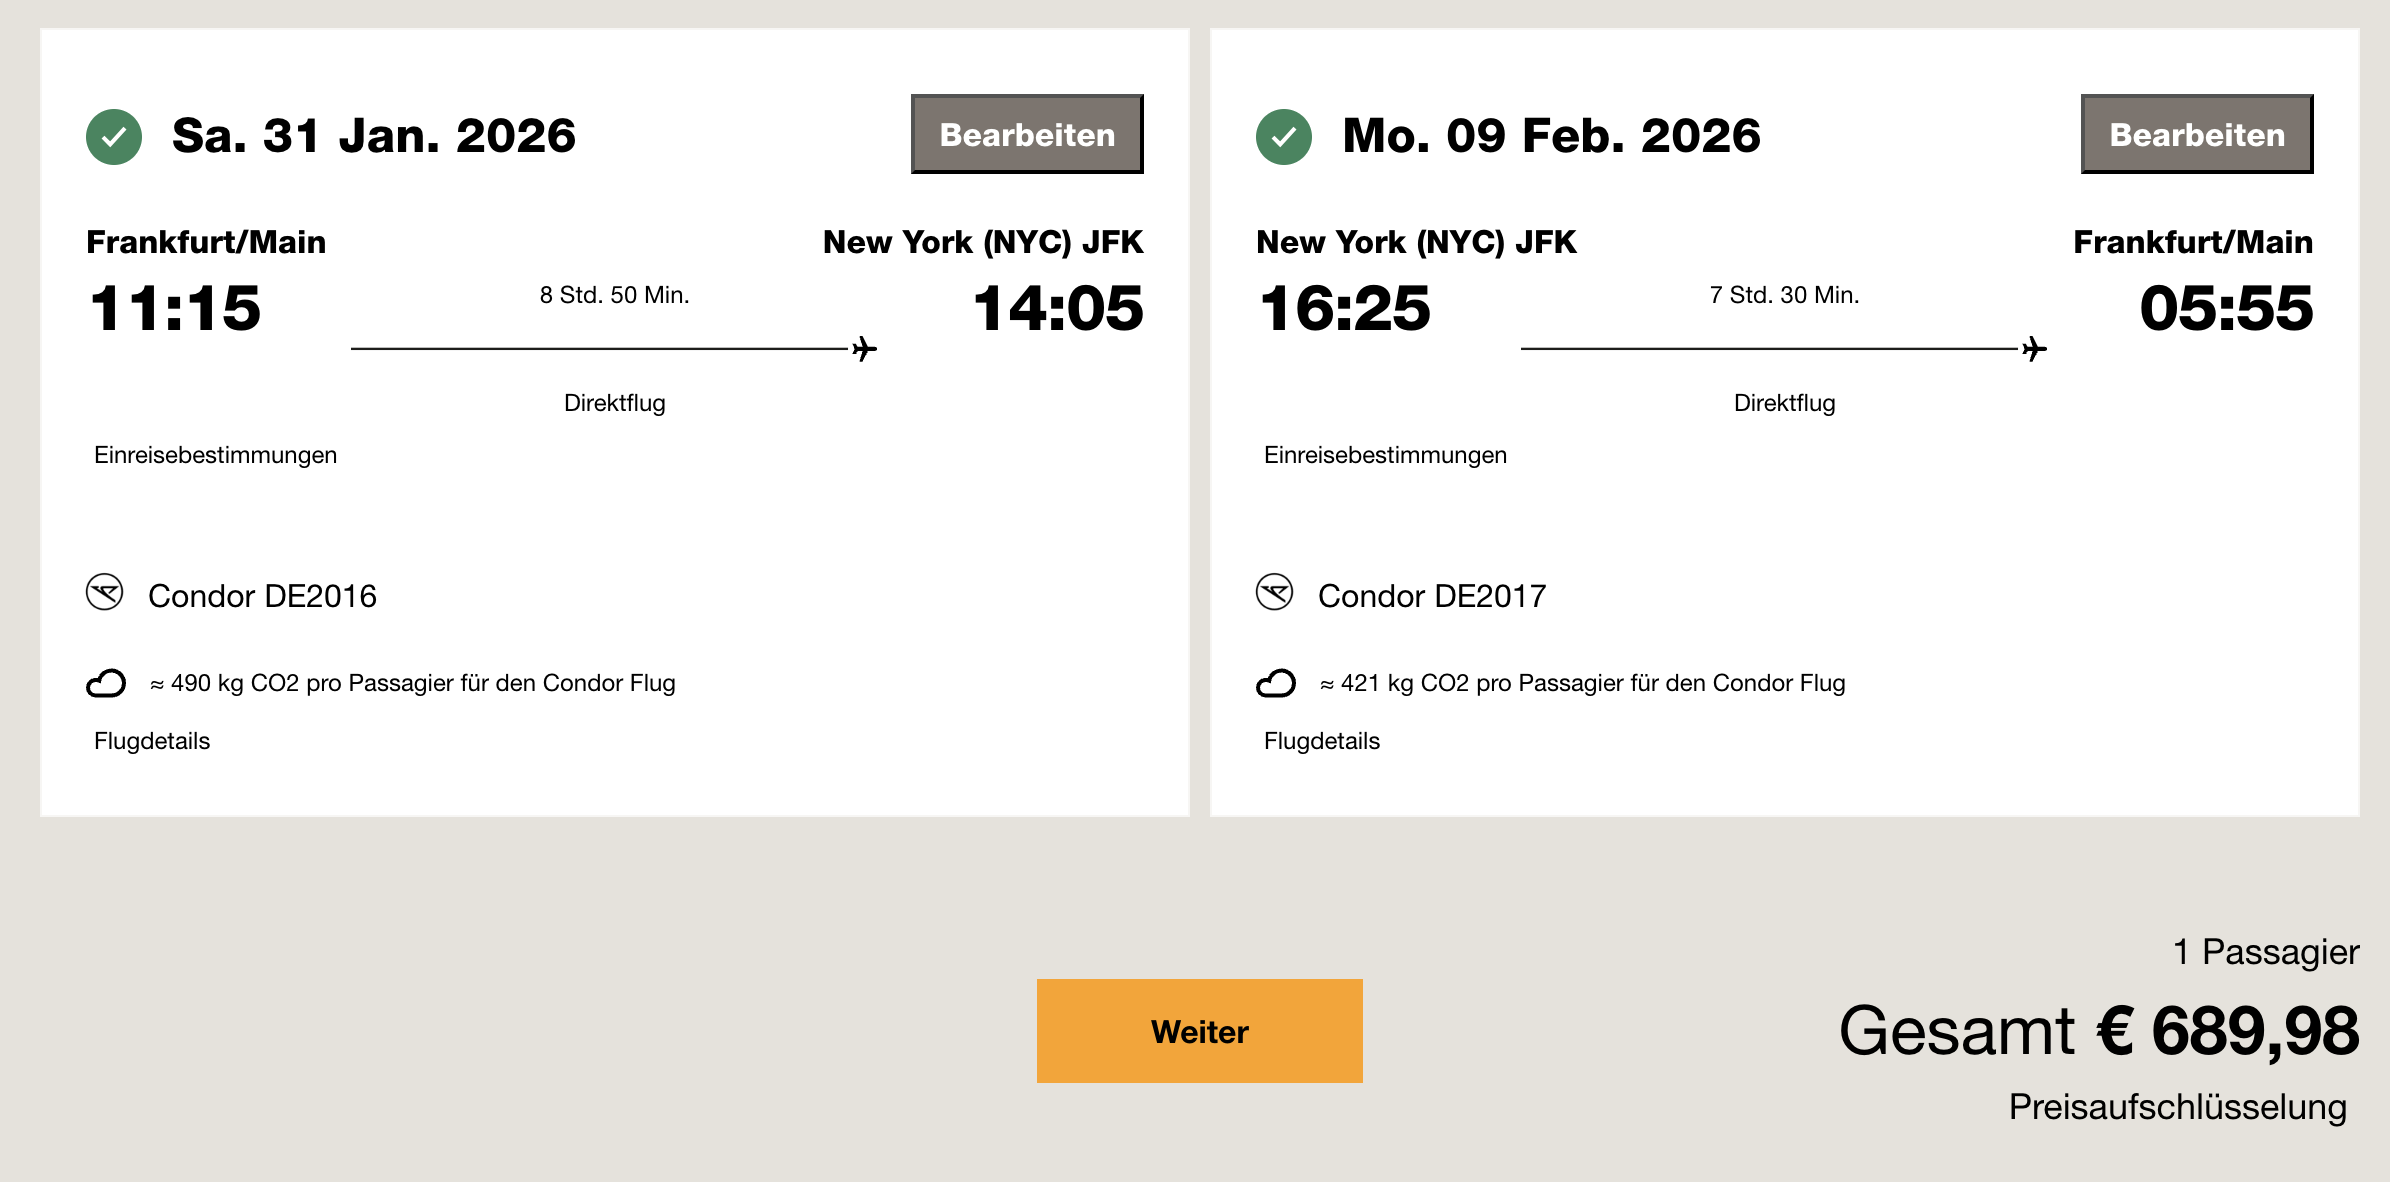2390x1182 pixels.
Task: Expand Flugdetails for flight DE2017
Action: [x=1322, y=741]
